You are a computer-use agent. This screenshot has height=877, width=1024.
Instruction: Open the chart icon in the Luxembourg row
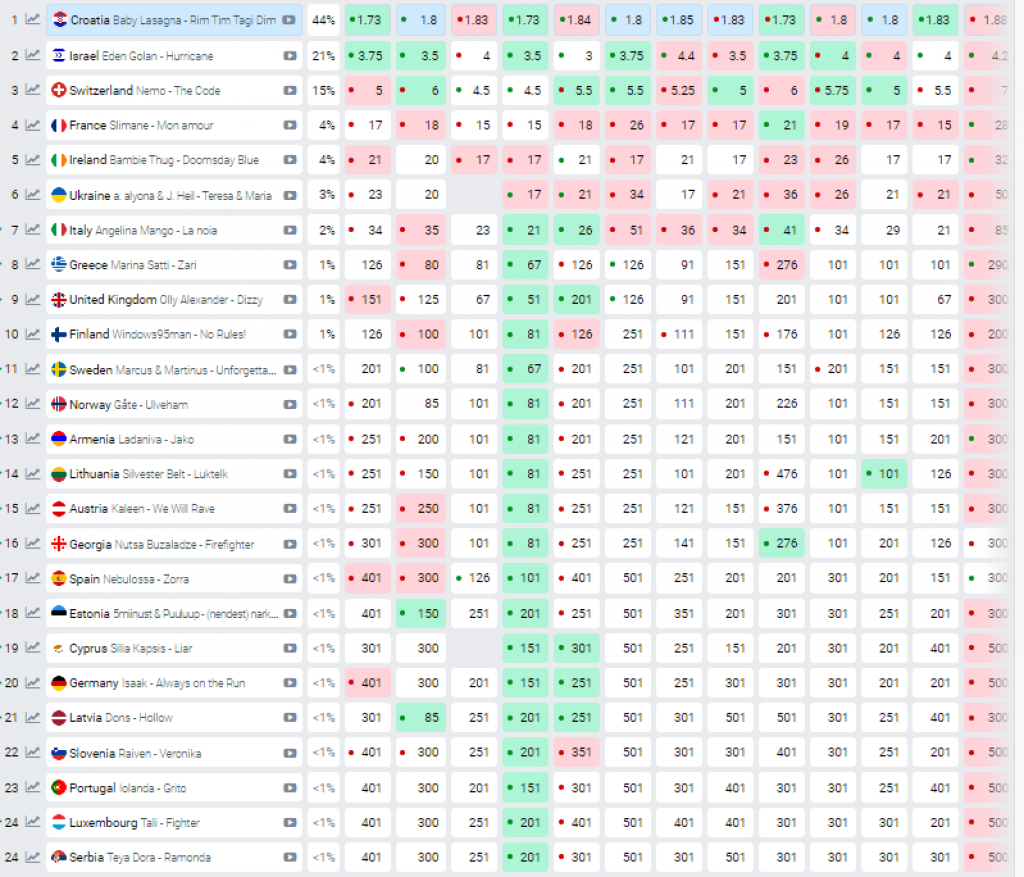tap(33, 822)
